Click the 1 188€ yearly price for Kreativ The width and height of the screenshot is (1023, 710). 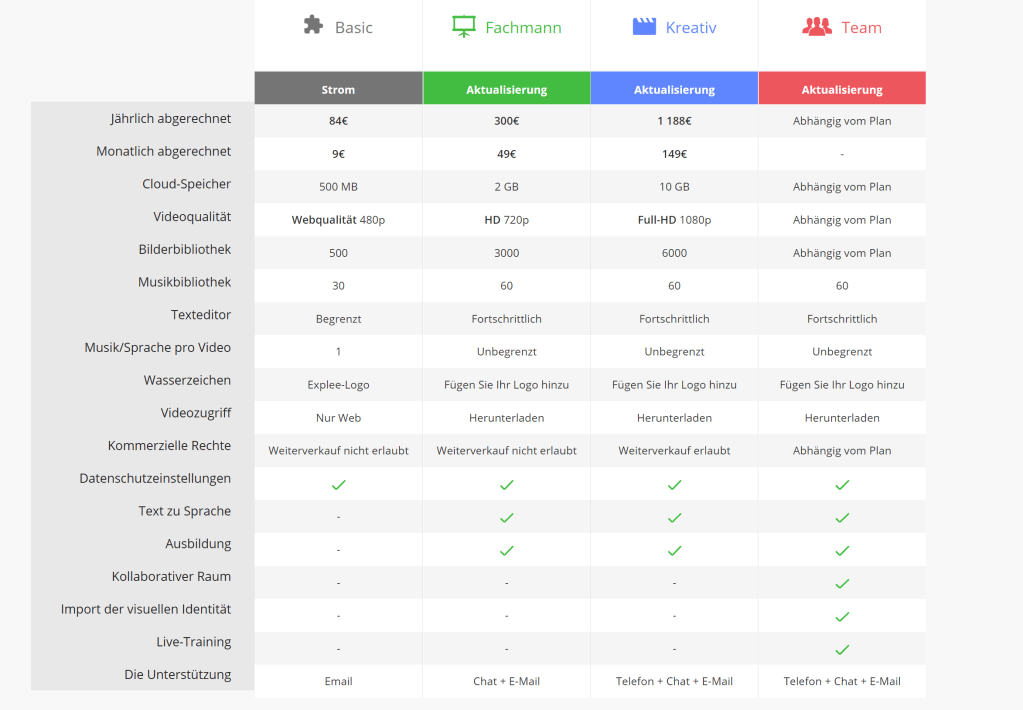pos(674,121)
